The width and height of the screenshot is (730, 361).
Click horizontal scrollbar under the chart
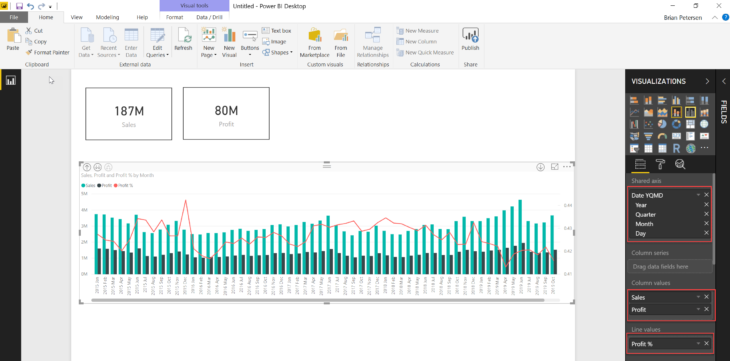[x=318, y=300]
